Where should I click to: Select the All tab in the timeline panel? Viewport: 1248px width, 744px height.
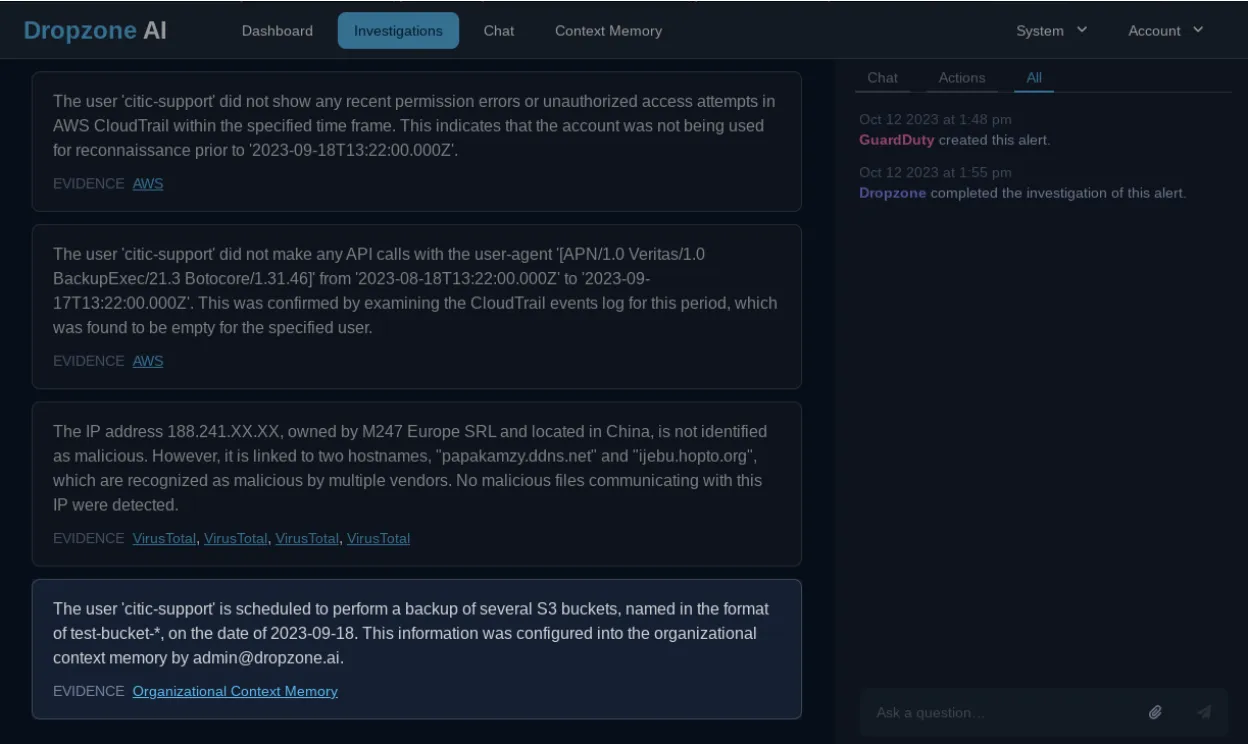1034,77
